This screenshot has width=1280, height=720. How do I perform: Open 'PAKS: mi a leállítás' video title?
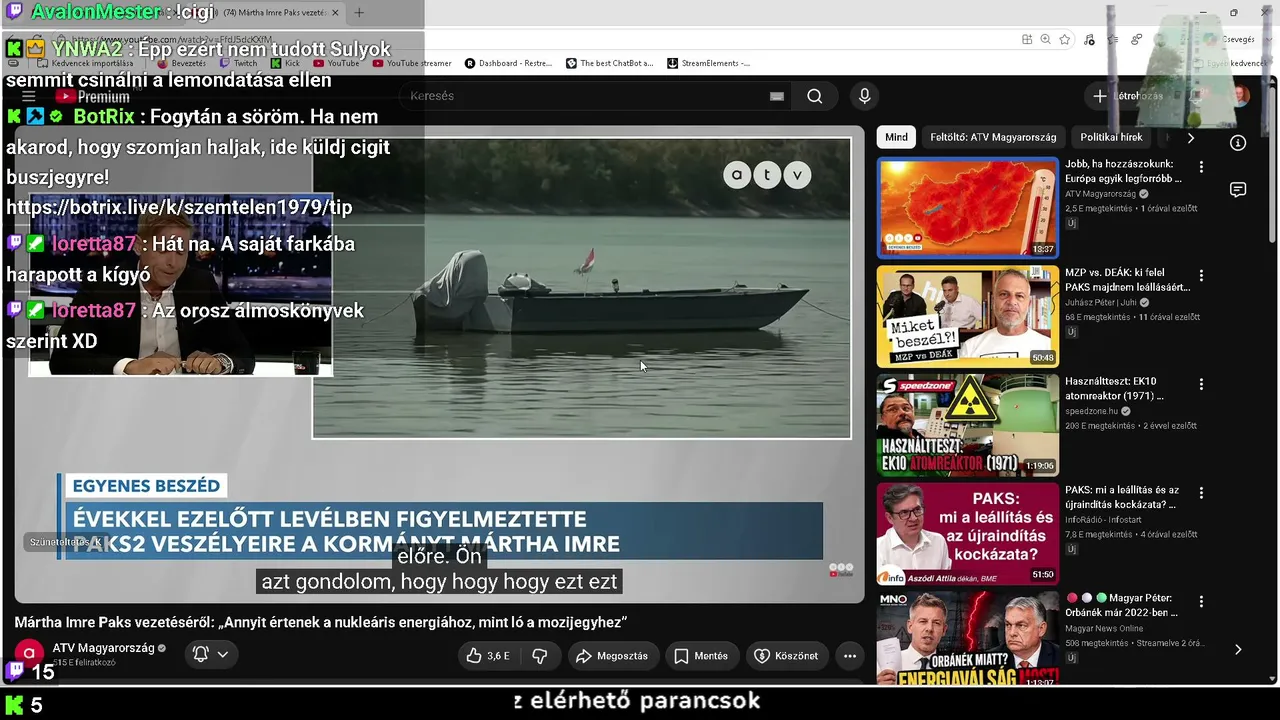pyautogui.click(x=1122, y=498)
